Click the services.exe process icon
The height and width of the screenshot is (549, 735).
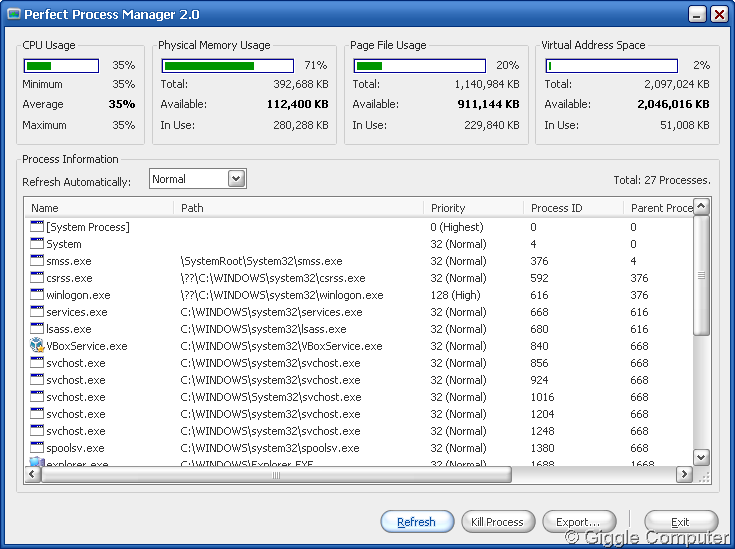tap(37, 312)
